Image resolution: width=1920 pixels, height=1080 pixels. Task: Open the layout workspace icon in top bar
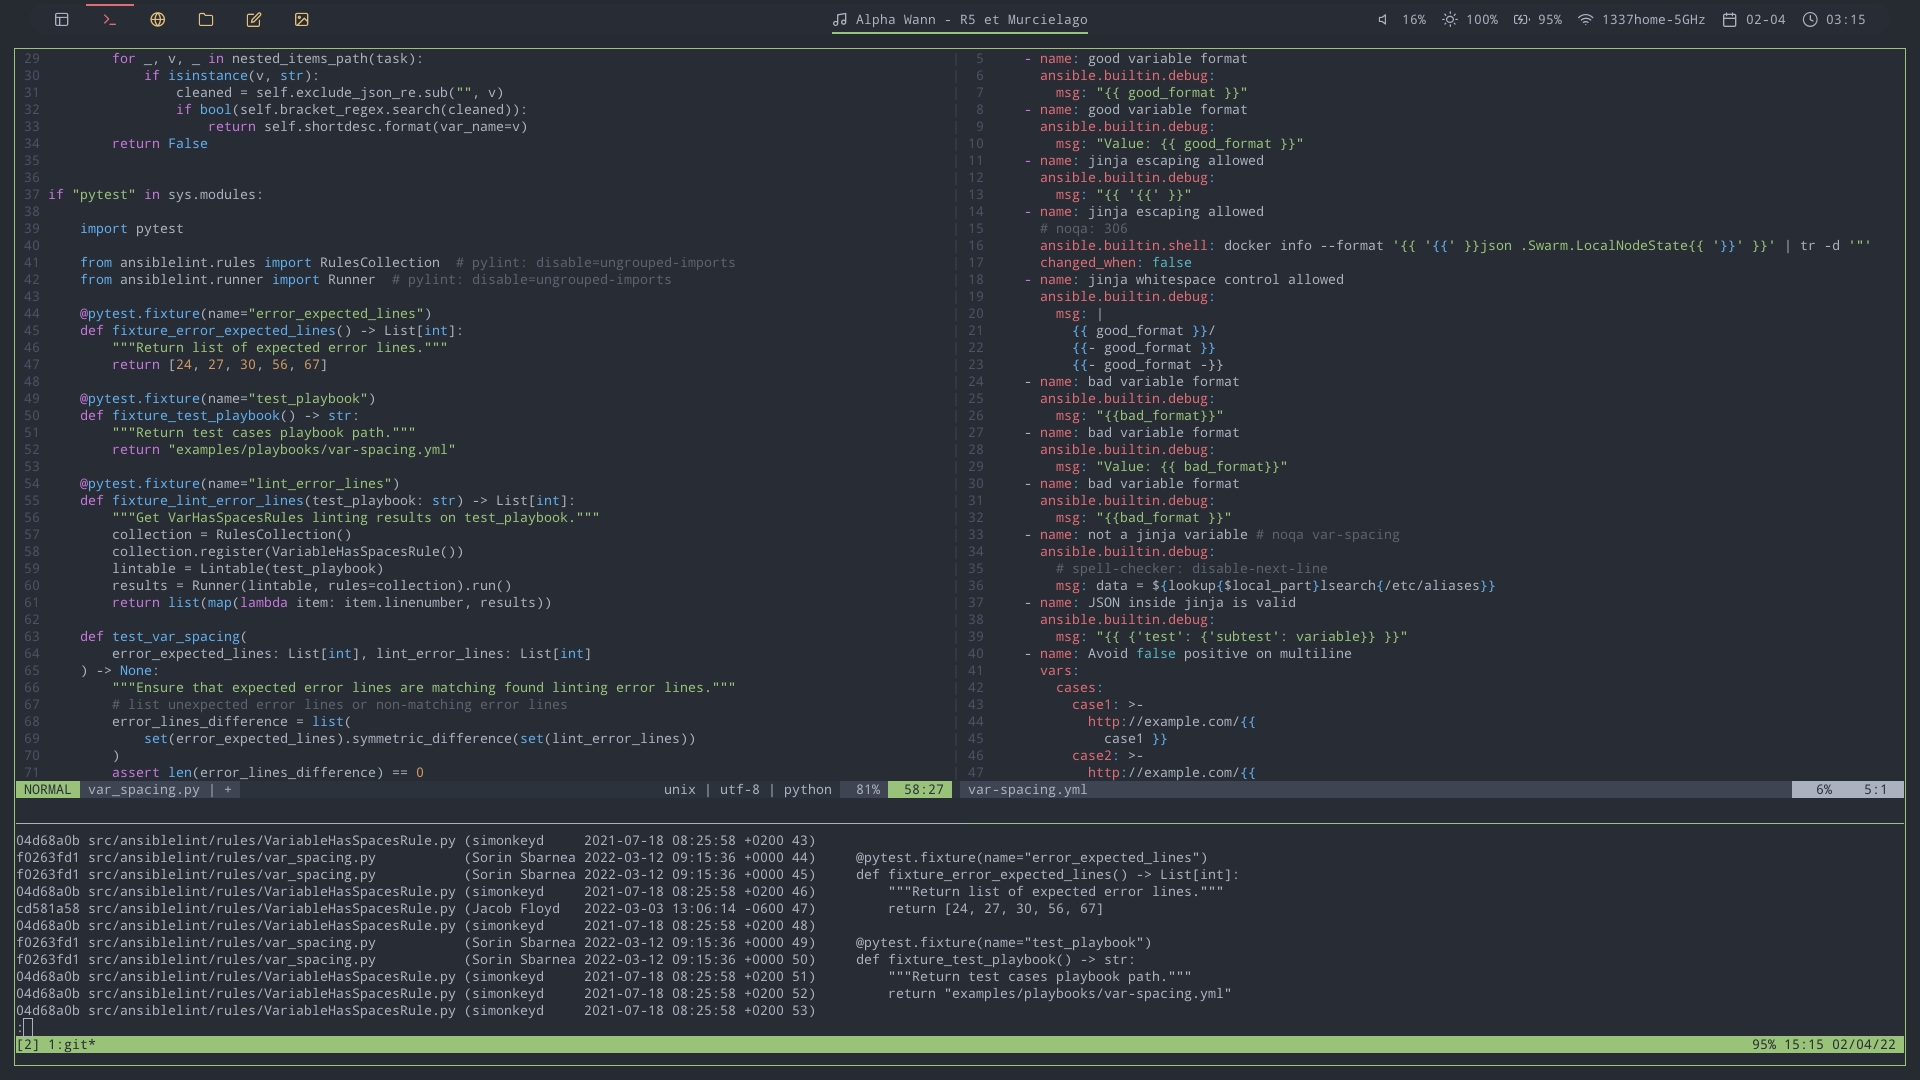61,19
